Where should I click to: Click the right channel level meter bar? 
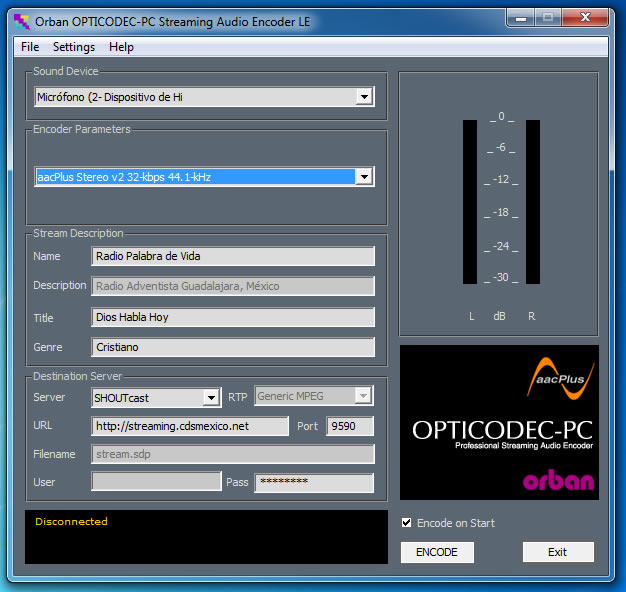(533, 202)
